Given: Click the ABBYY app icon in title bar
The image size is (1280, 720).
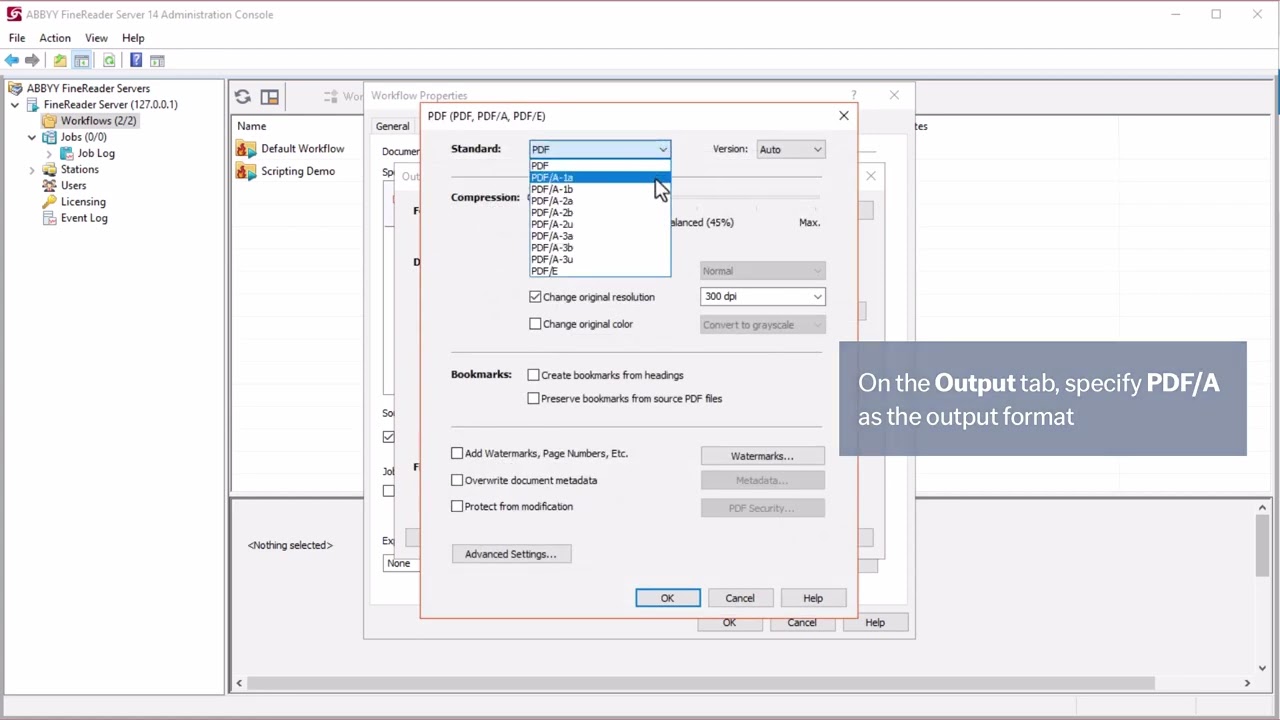Looking at the screenshot, I should (14, 14).
